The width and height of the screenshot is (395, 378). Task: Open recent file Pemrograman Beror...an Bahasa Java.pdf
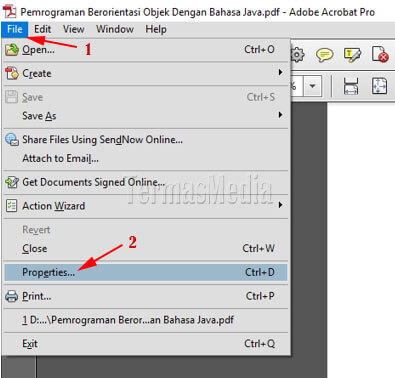click(146, 320)
